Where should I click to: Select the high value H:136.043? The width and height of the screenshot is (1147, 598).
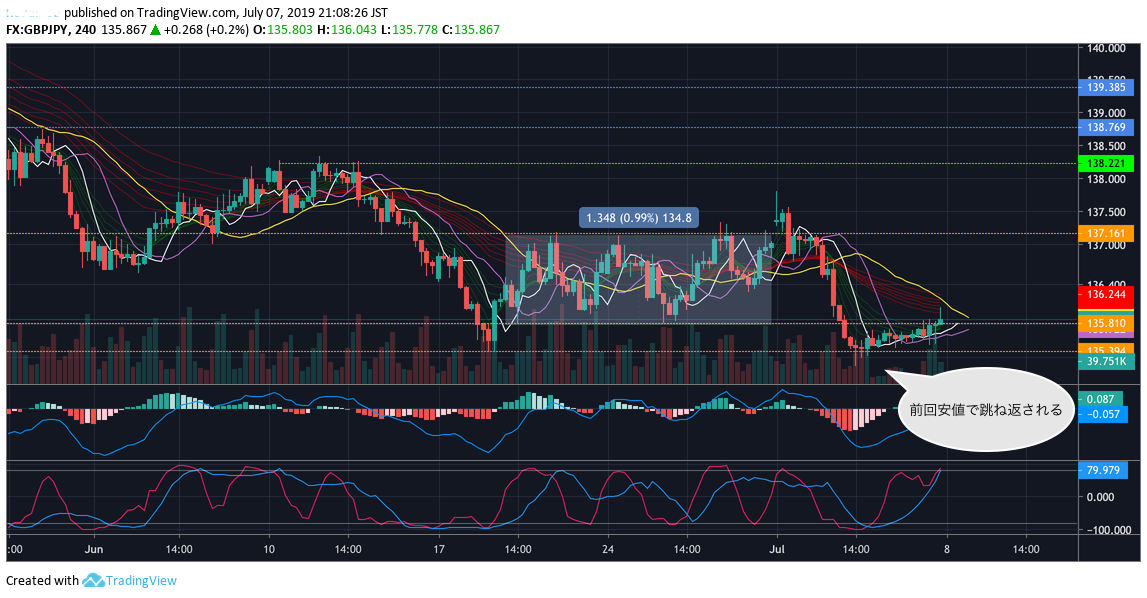[x=347, y=30]
